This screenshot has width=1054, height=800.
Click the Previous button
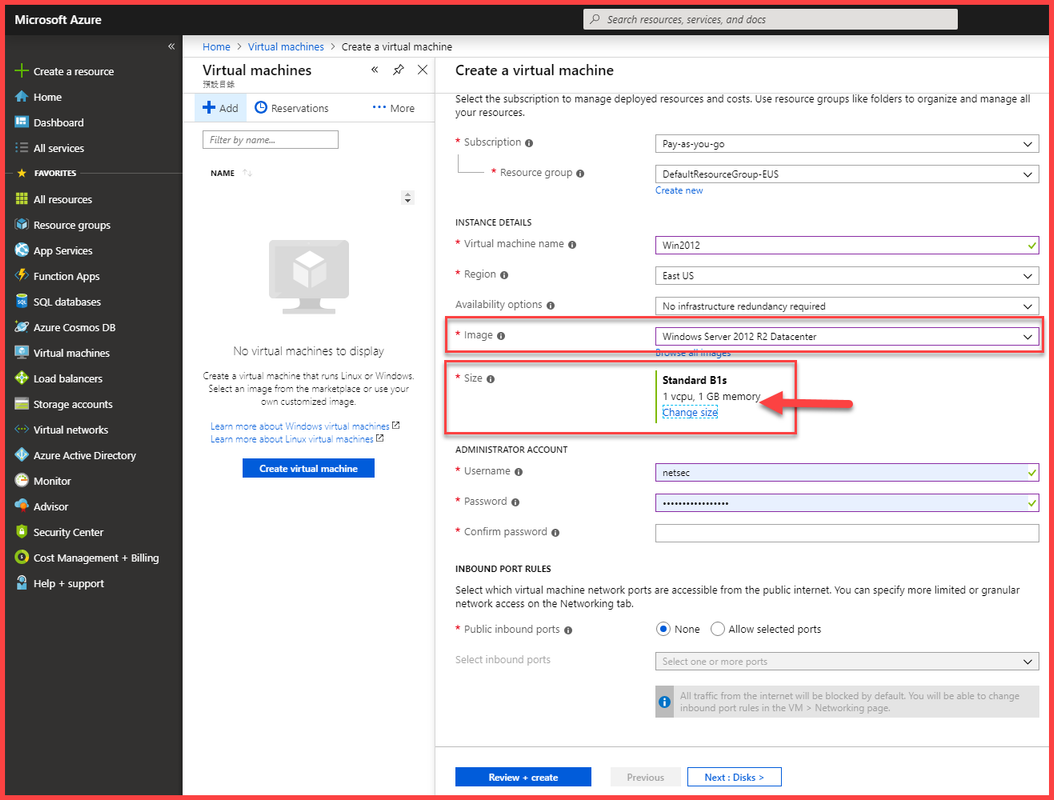[x=645, y=777]
